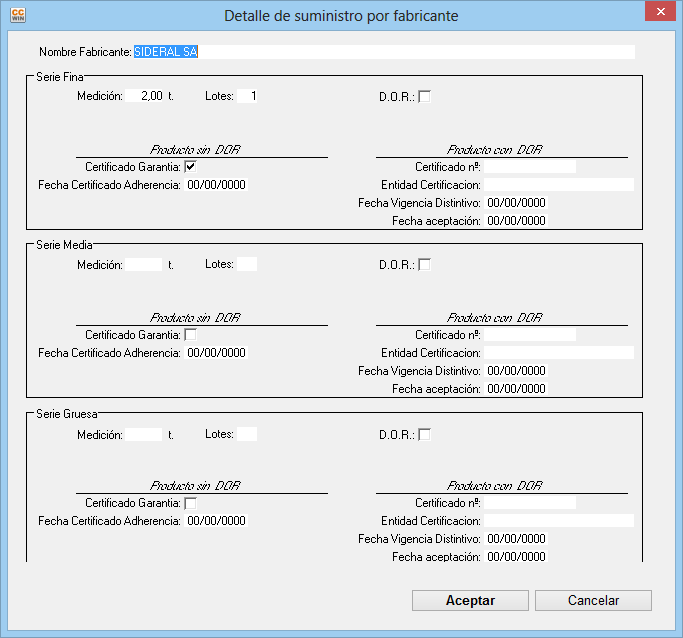683x638 pixels.
Task: Edit Fecha Certificado Adherencia in Serie Media
Action: [216, 353]
